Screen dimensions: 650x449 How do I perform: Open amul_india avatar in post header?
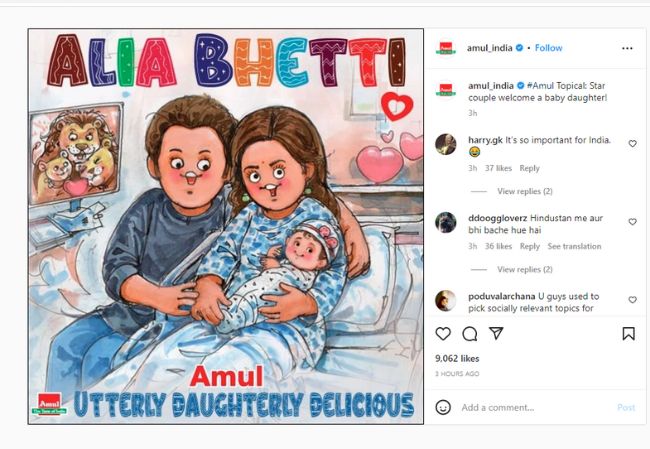pos(446,48)
